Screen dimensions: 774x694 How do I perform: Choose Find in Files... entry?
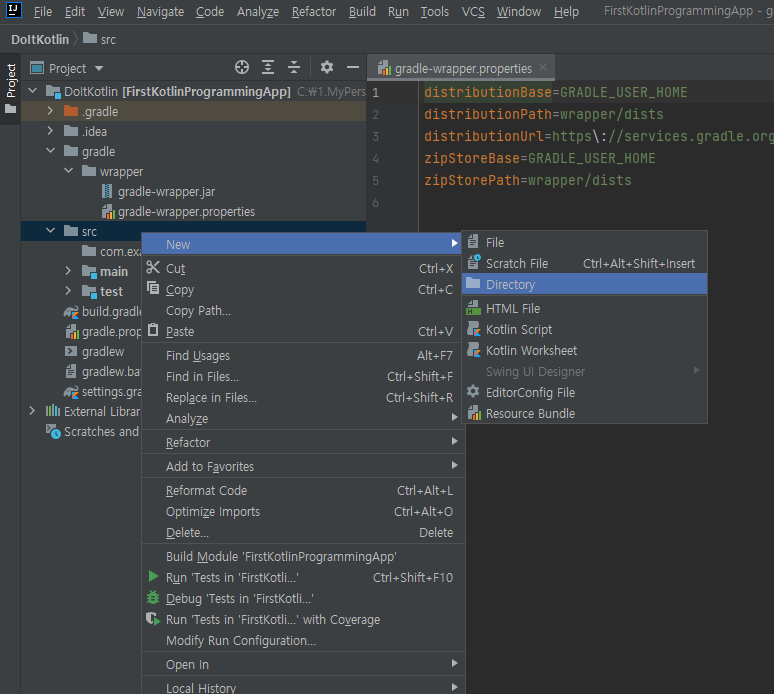pyautogui.click(x=302, y=377)
